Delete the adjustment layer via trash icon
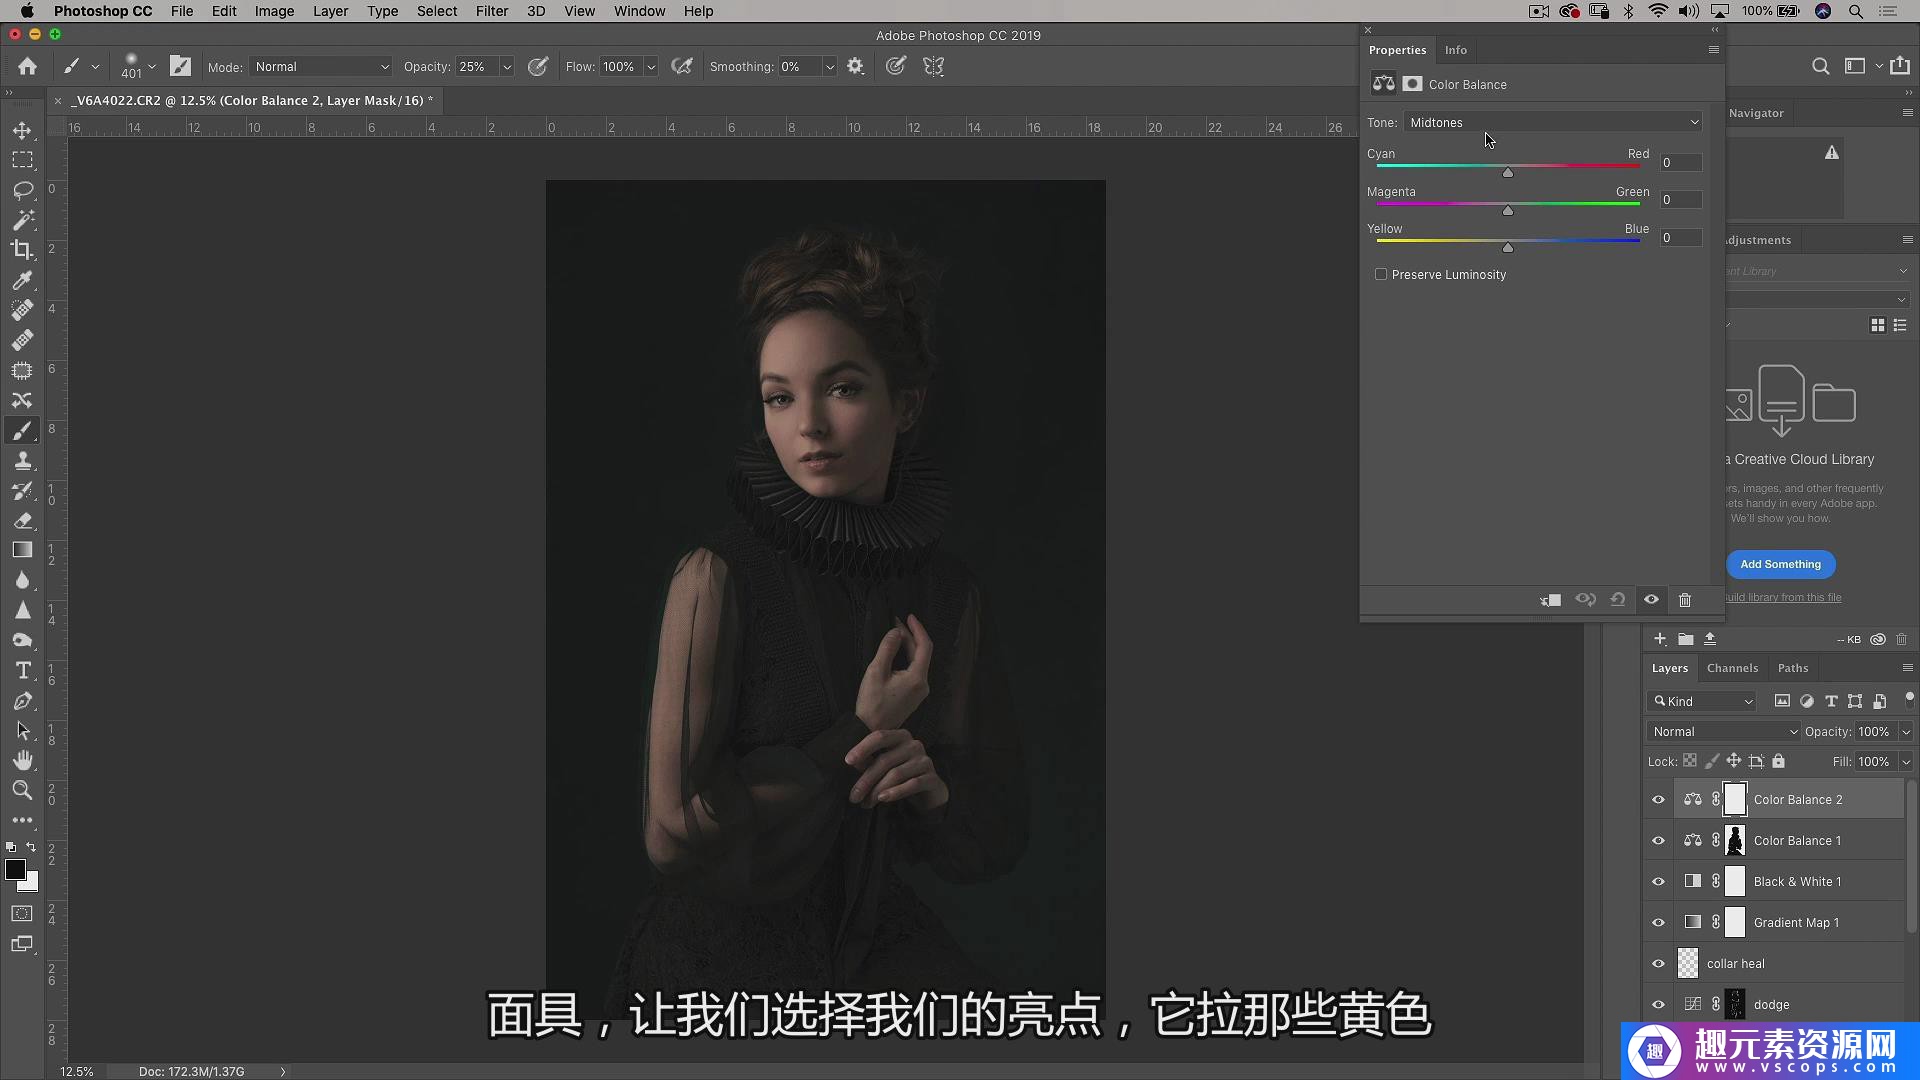Image resolution: width=1920 pixels, height=1080 pixels. [x=1685, y=600]
